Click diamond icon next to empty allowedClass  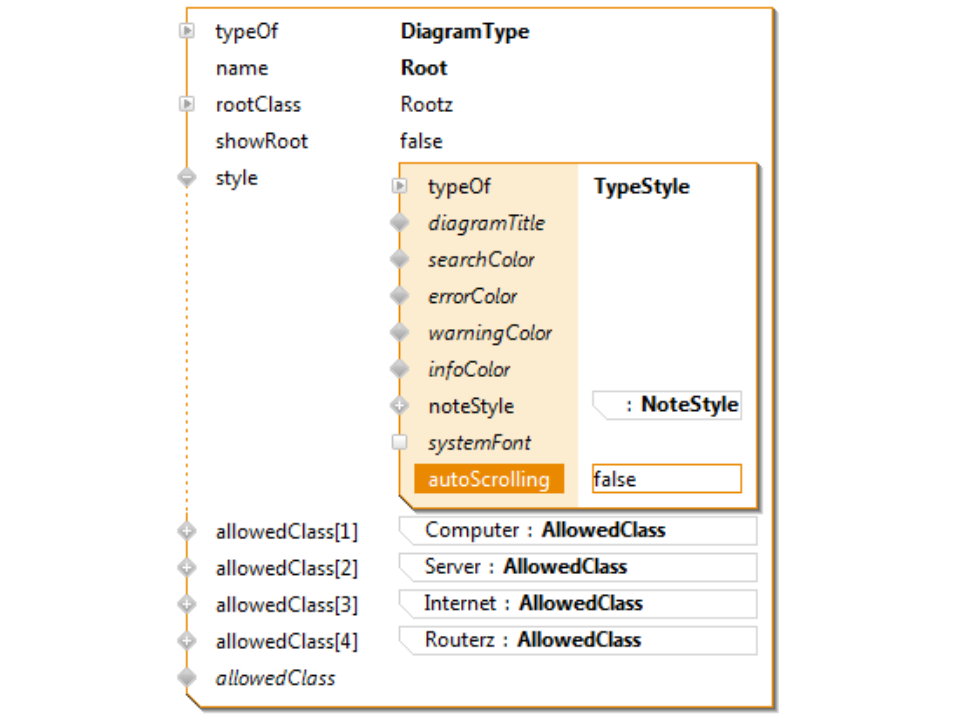click(x=186, y=677)
